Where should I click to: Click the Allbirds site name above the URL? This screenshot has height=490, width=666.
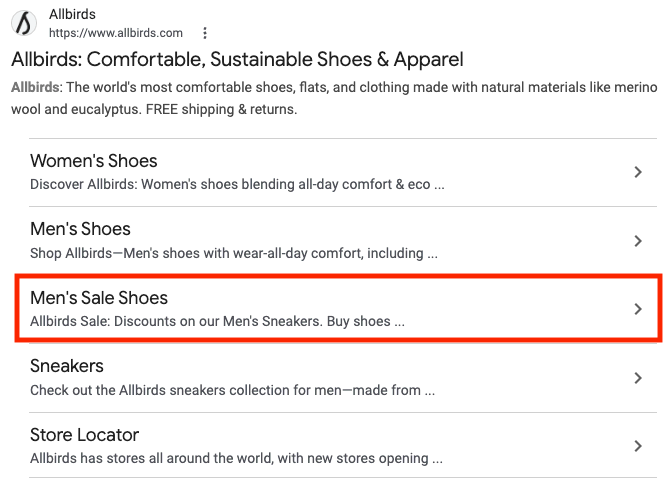point(71,14)
